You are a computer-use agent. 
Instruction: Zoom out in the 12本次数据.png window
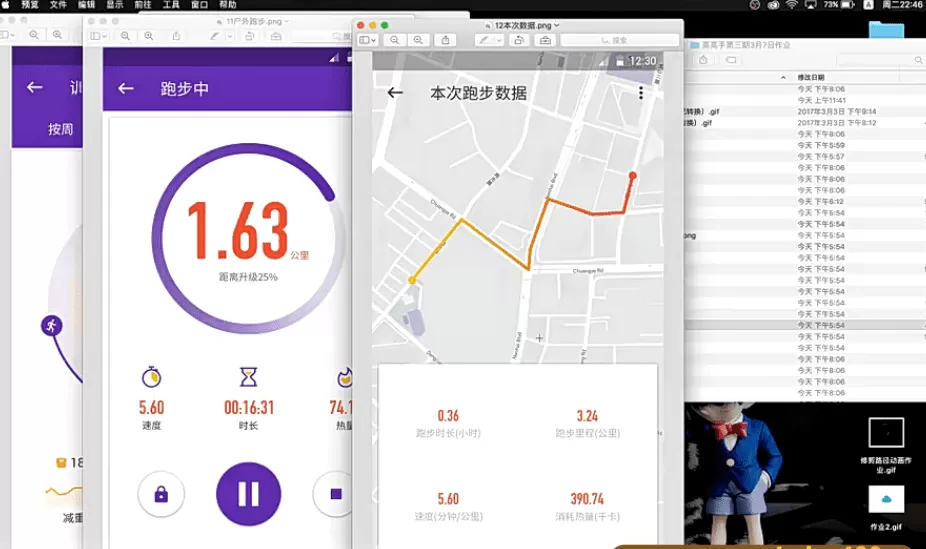point(394,40)
